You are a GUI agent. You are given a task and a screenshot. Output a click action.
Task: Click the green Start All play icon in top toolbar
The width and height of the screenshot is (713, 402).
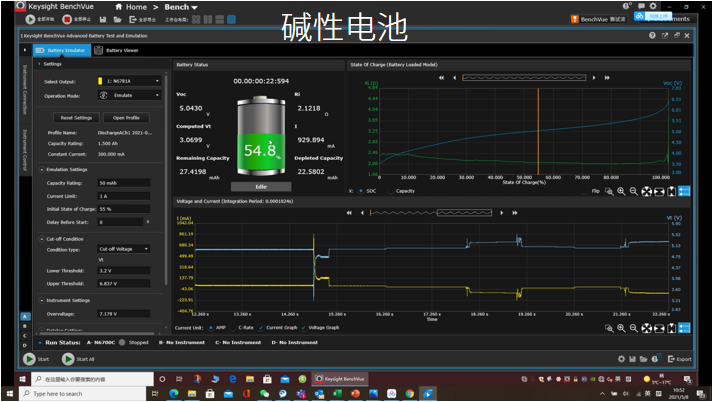click(30, 20)
